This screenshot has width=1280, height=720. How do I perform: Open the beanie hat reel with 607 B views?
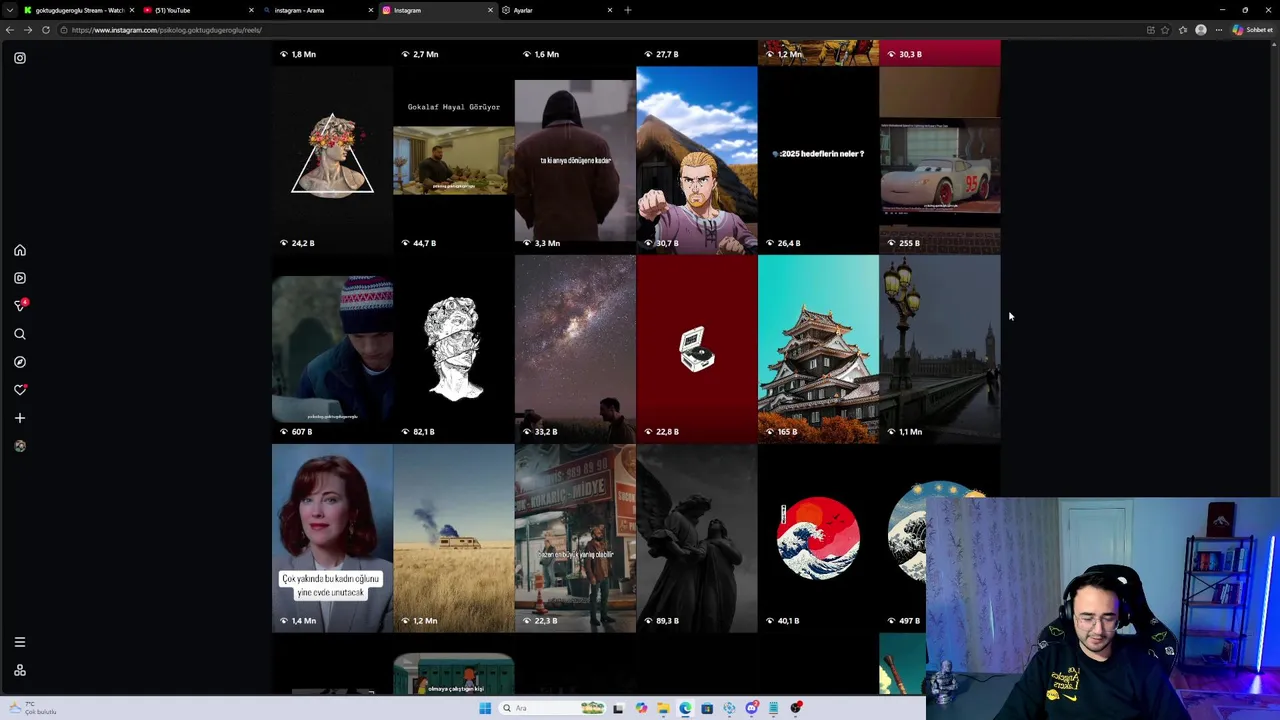click(x=332, y=348)
